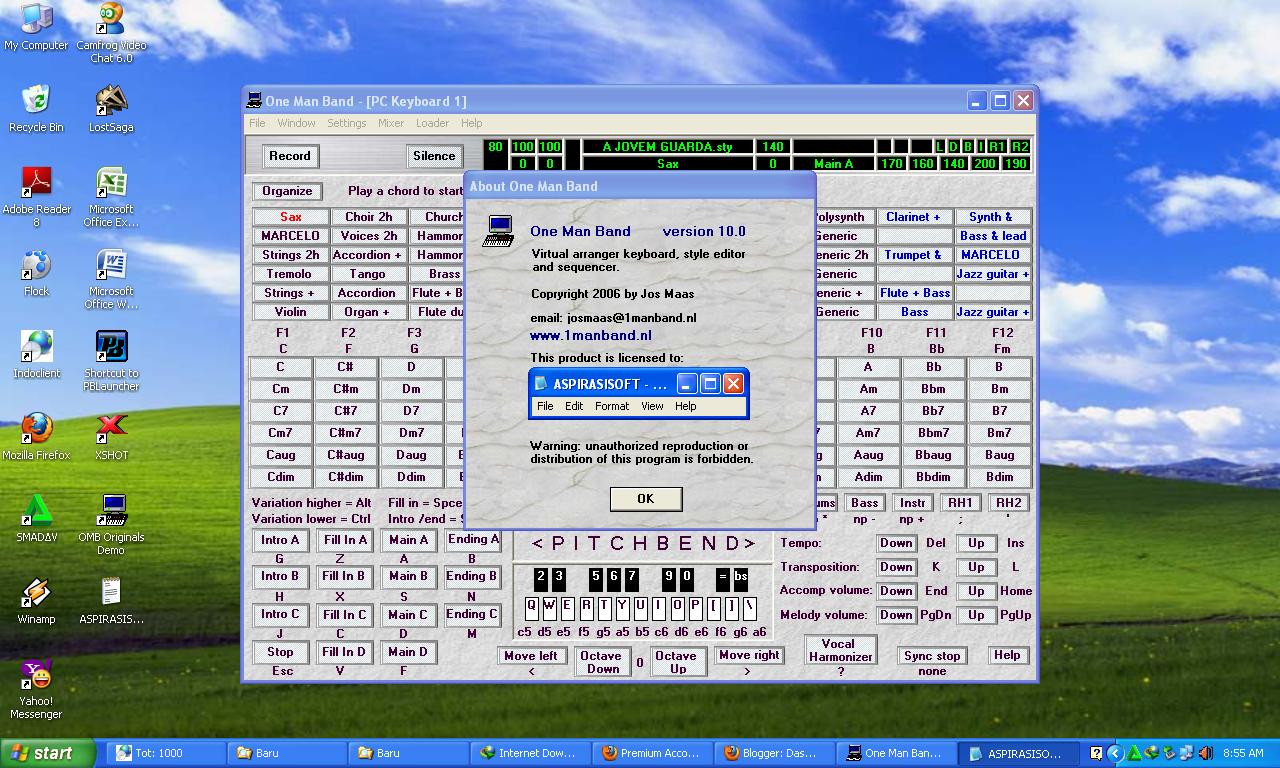Viewport: 1280px width, 768px height.
Task: Increase accomp volume with the Up button
Action: pos(976,591)
